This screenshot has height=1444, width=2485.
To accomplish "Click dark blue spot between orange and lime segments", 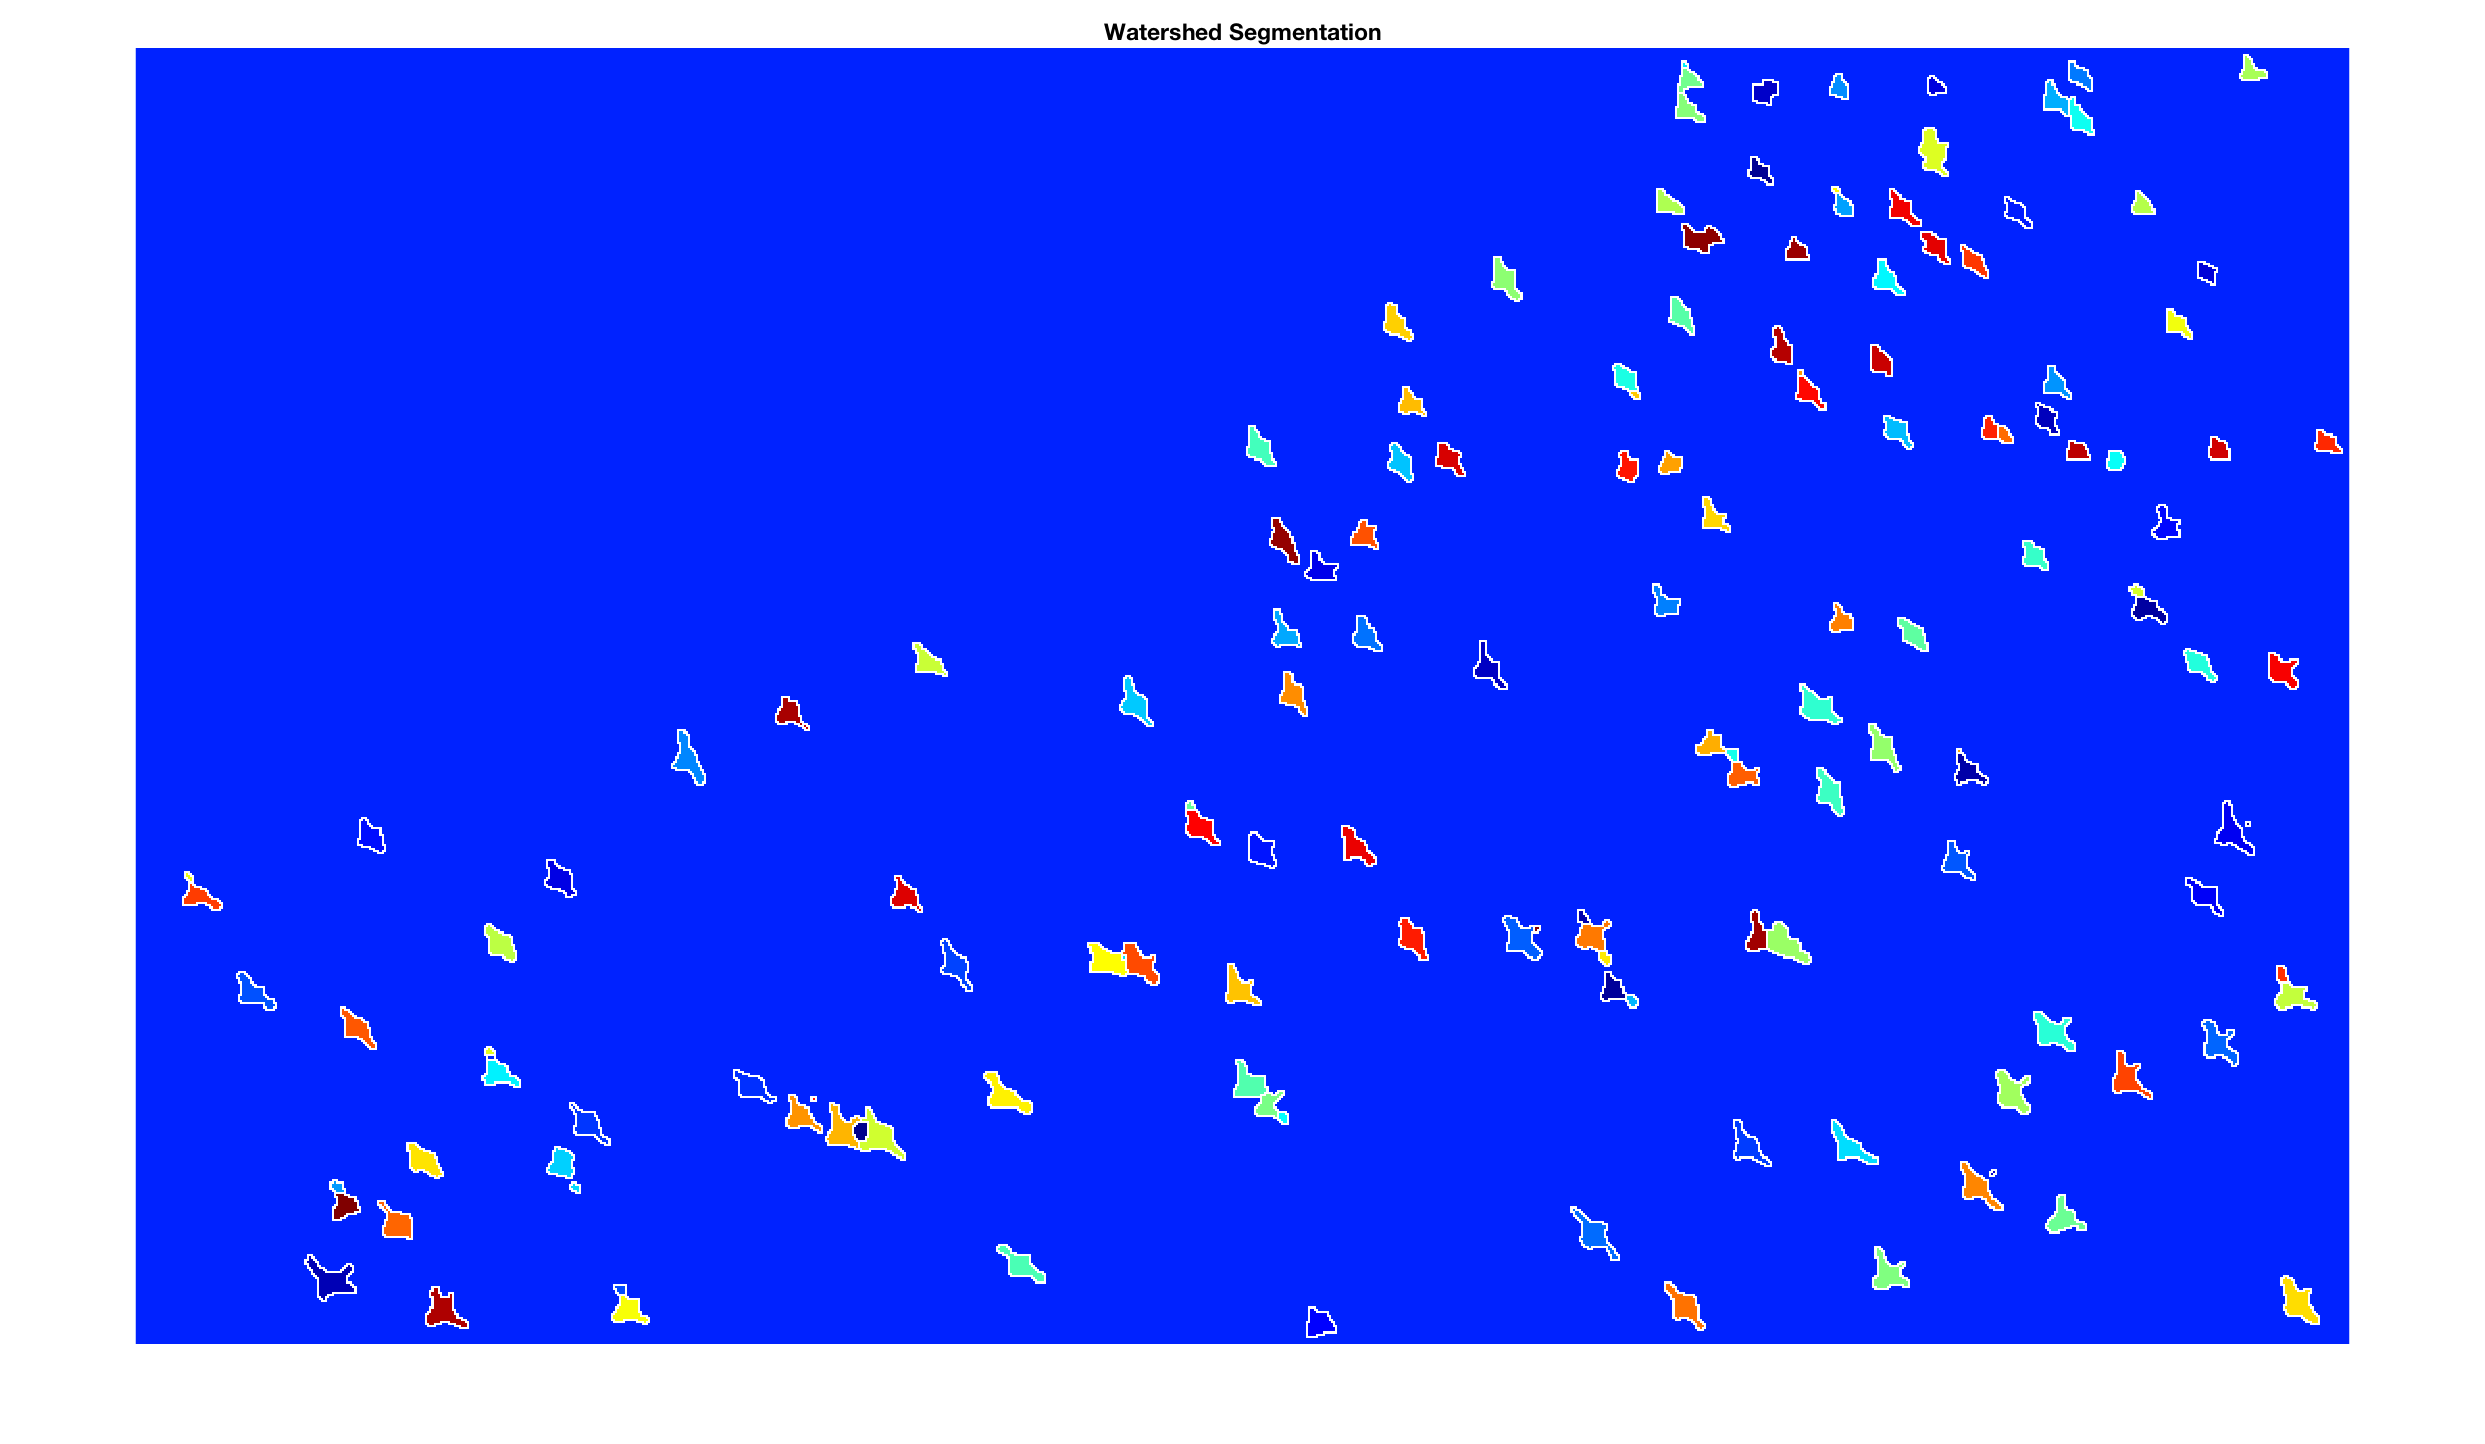I will point(860,1131).
